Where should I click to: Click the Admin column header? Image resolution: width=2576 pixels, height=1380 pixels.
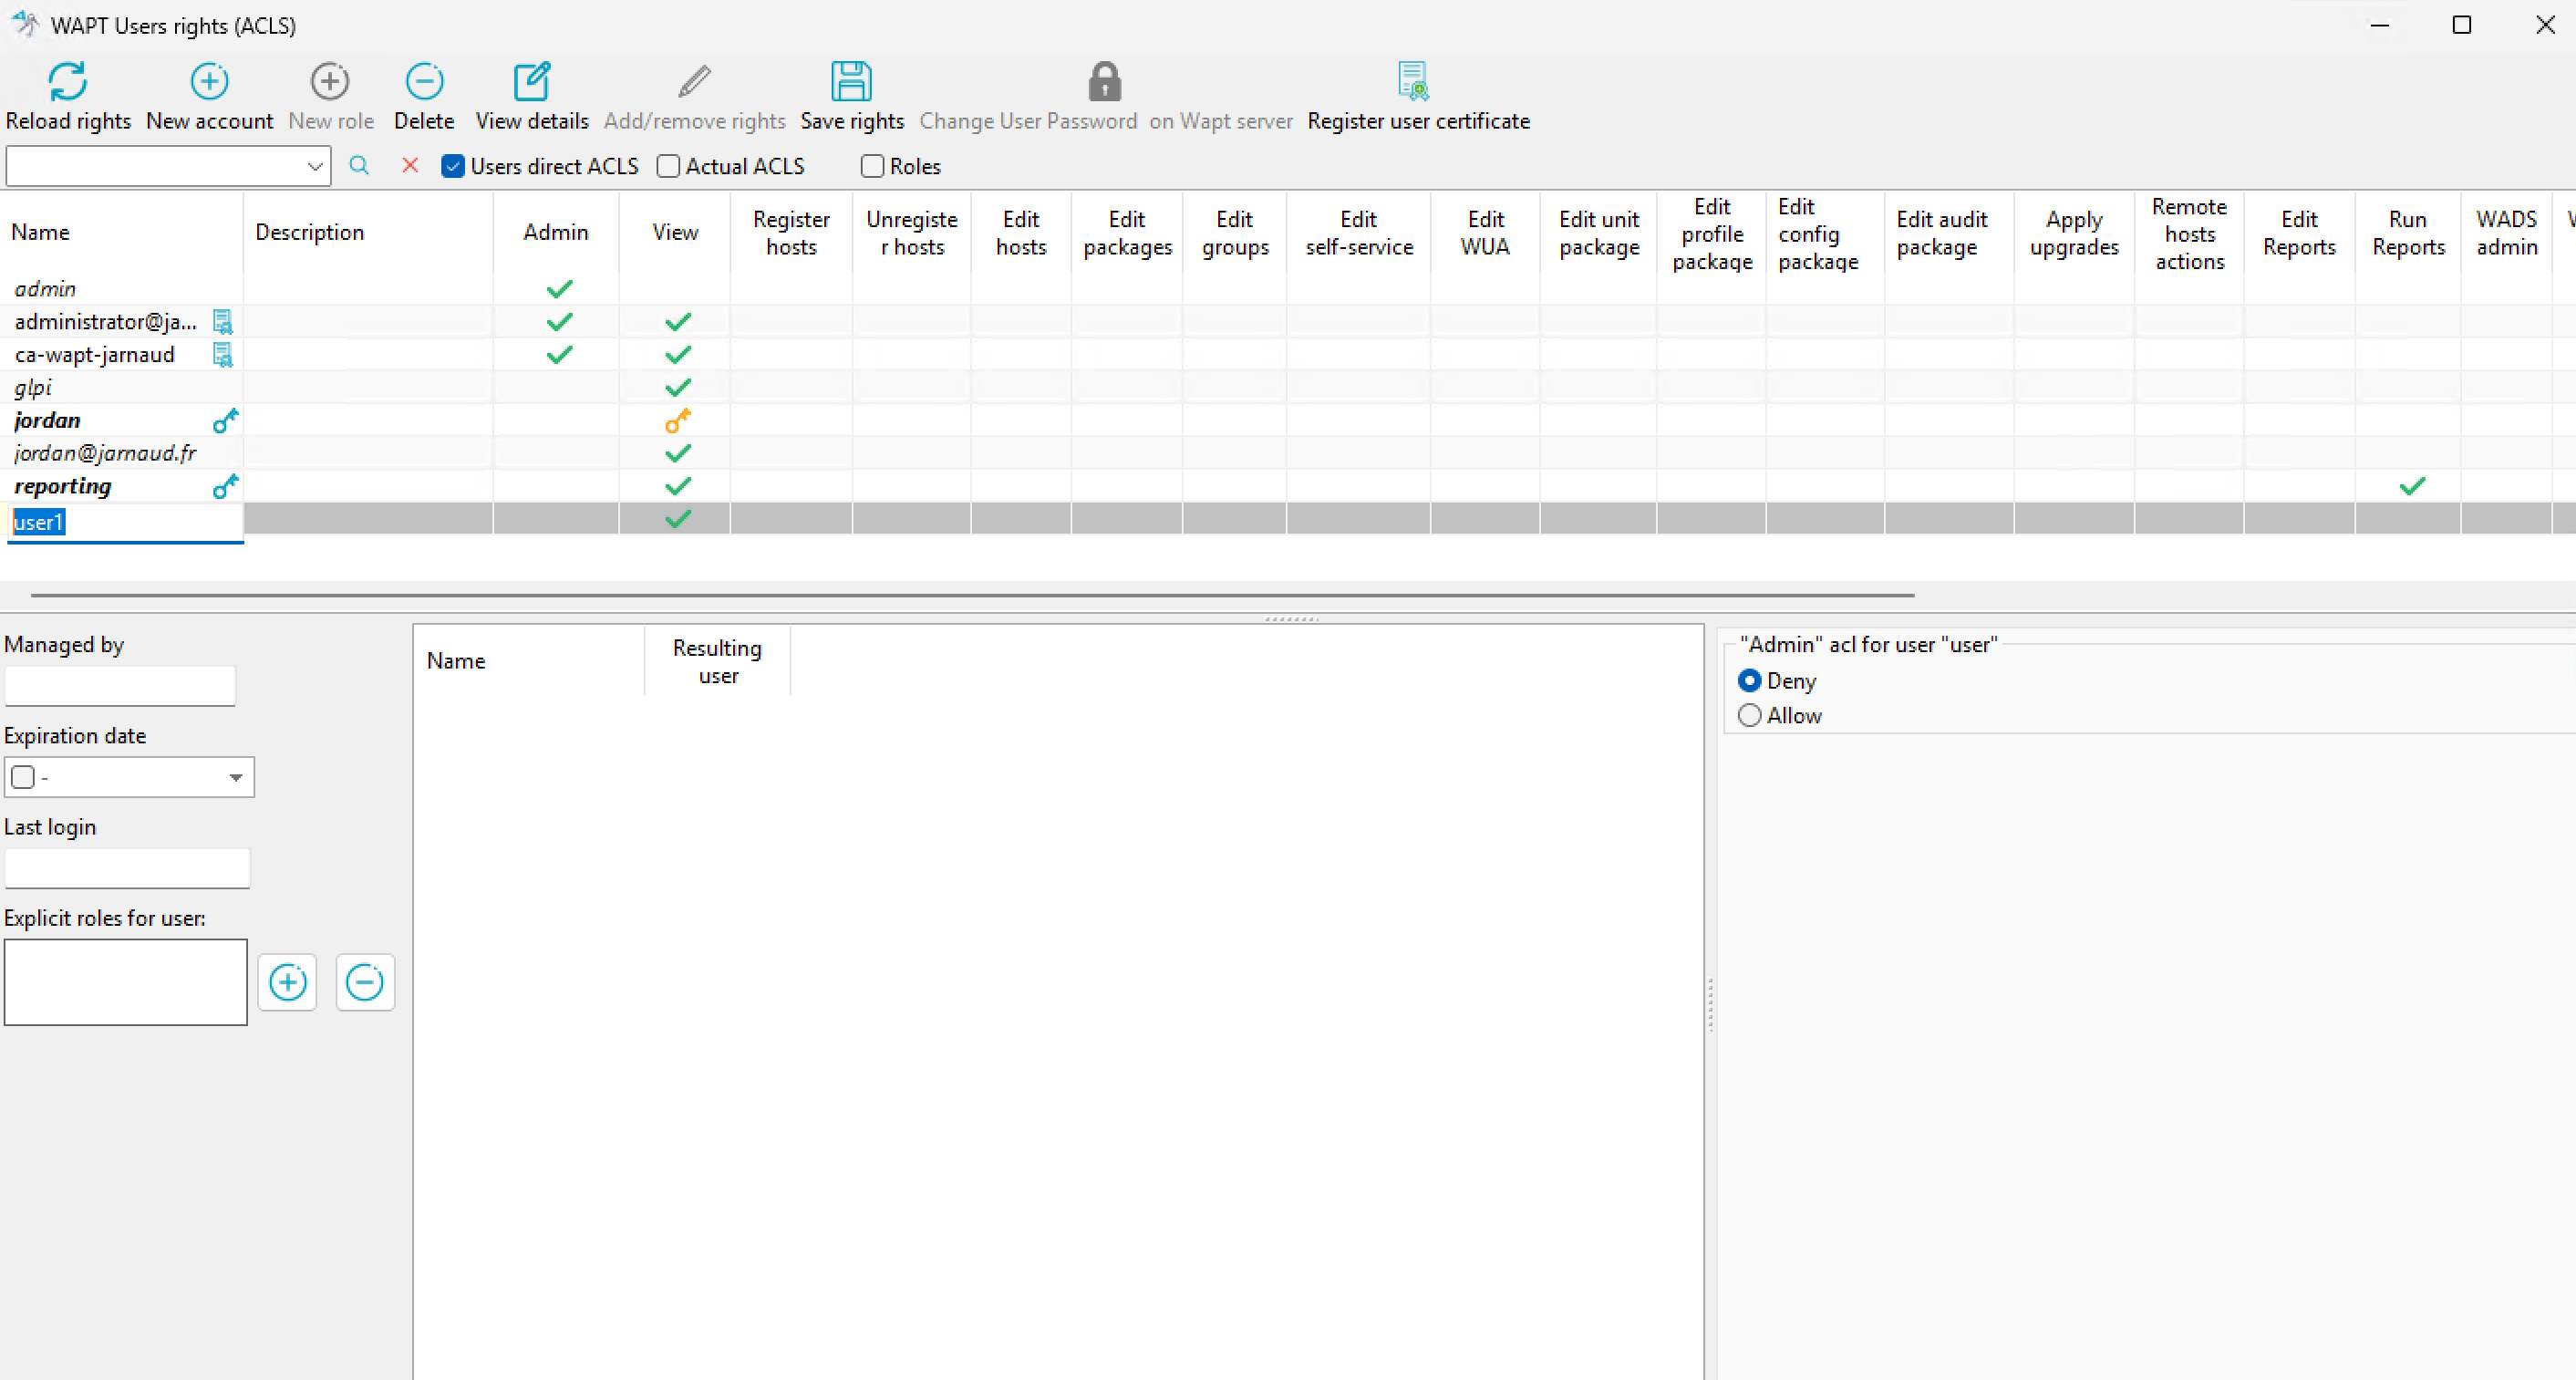[x=556, y=233]
